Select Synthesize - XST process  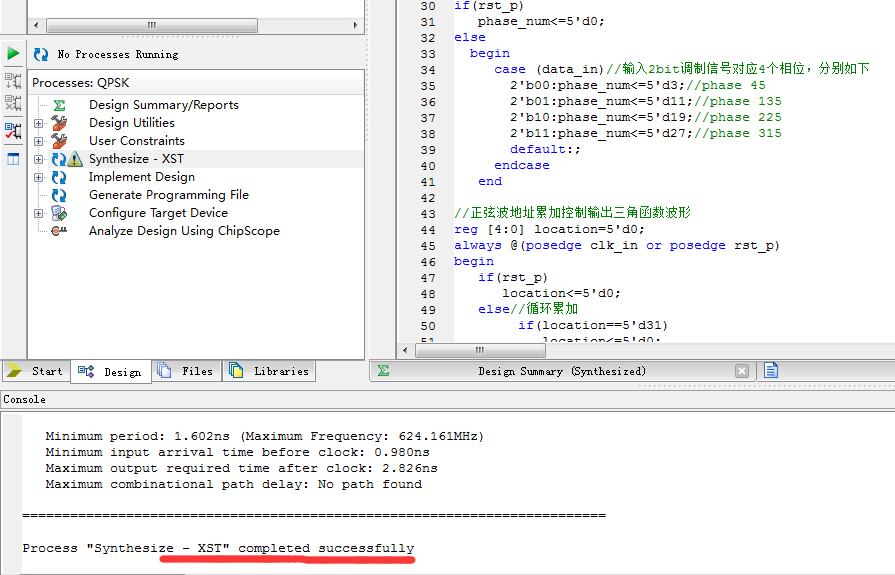point(136,159)
